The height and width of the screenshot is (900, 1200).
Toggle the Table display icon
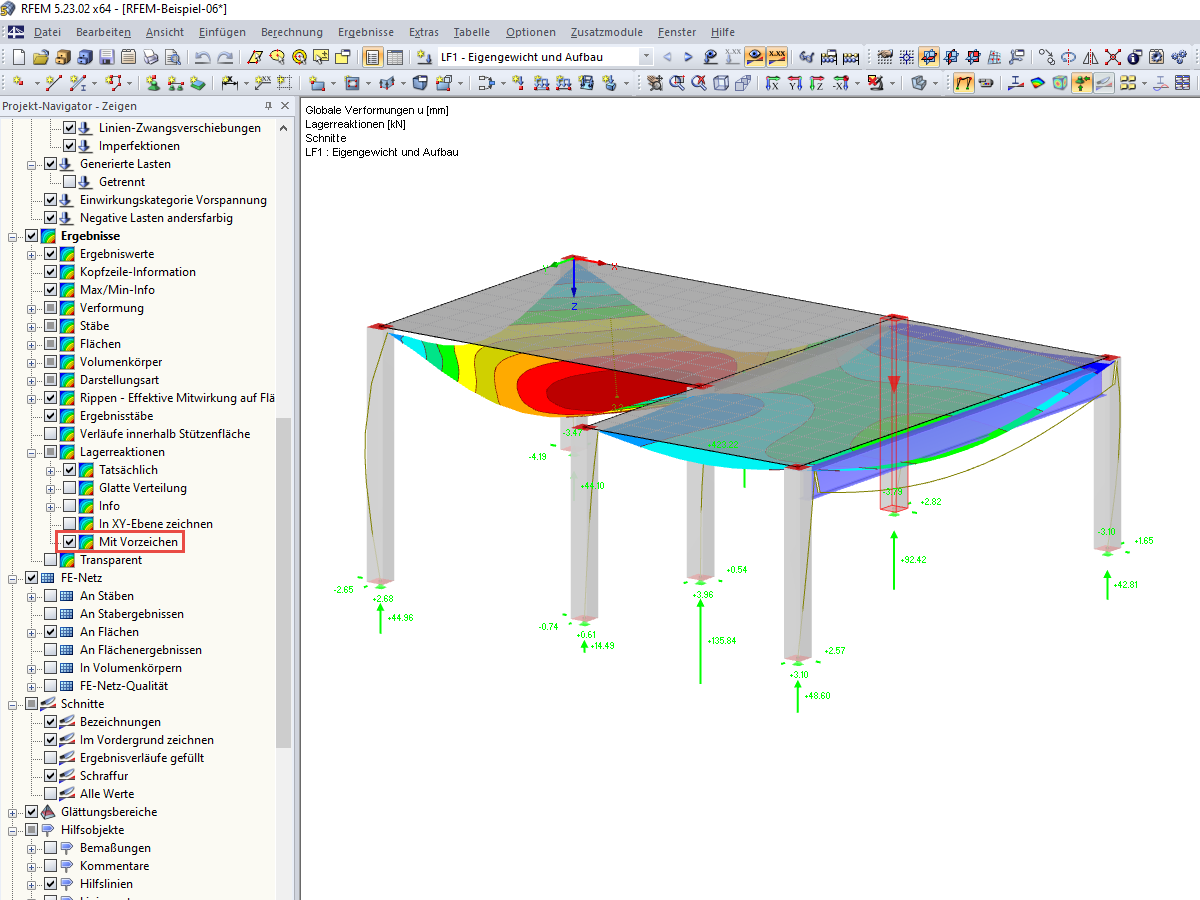click(x=395, y=57)
